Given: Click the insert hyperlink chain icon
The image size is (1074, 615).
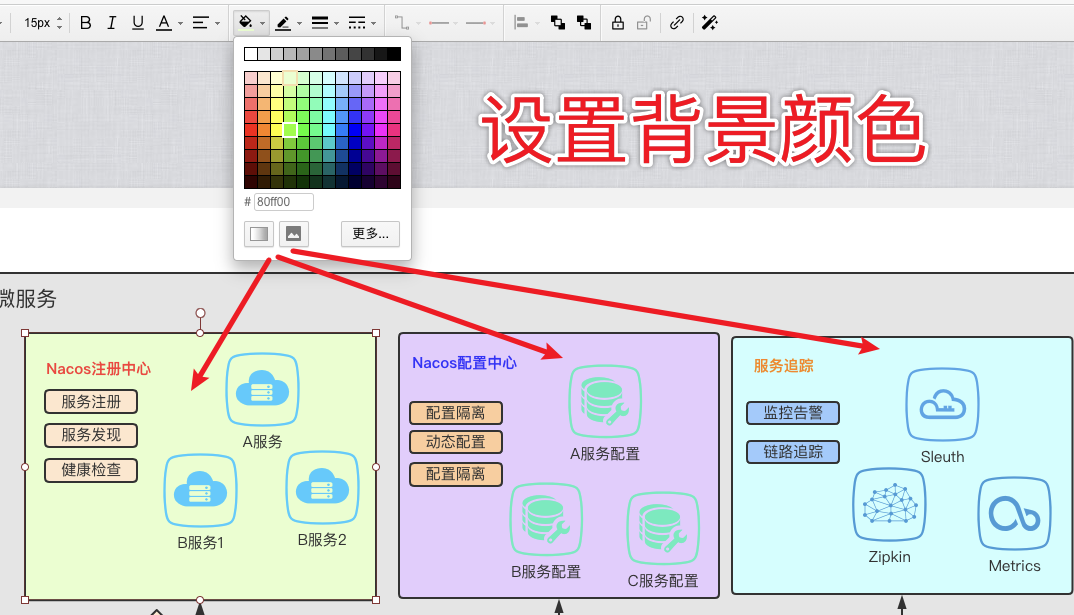Looking at the screenshot, I should 677,23.
